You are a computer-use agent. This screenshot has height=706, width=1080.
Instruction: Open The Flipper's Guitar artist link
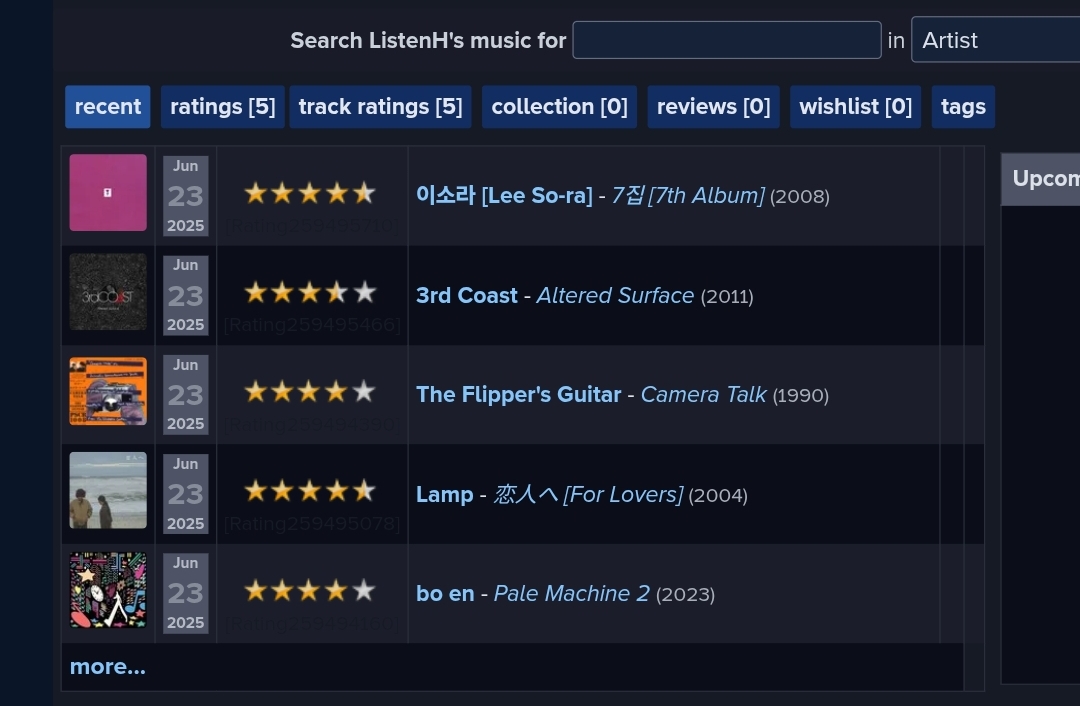pos(519,395)
